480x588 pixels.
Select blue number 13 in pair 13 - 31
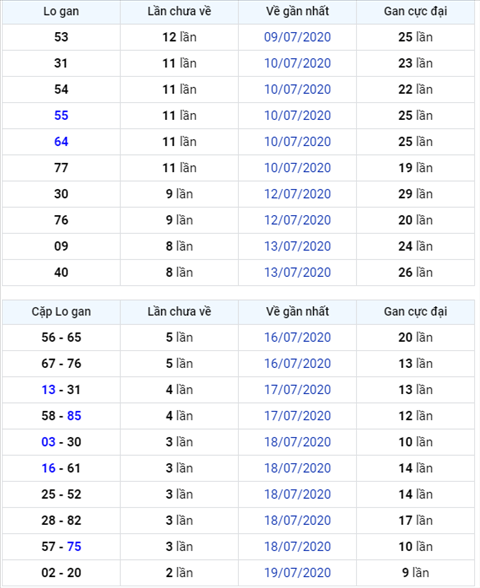(x=48, y=390)
